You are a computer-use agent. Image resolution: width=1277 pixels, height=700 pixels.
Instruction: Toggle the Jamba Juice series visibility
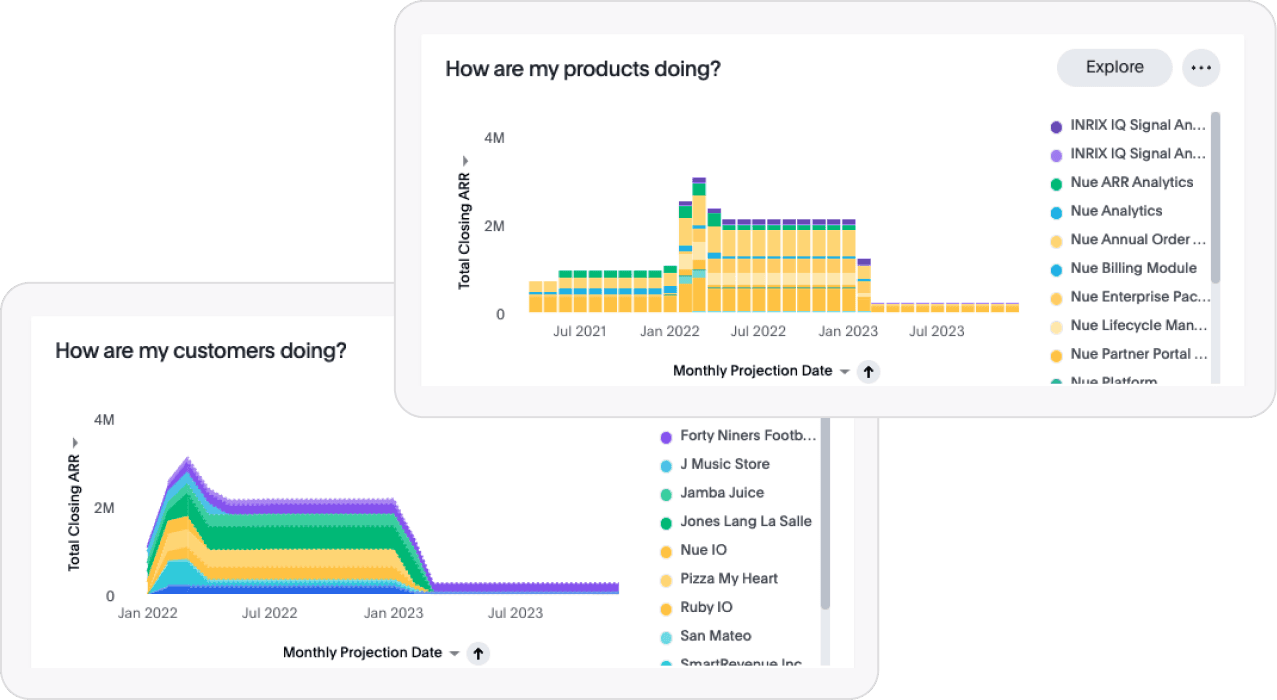click(x=721, y=493)
